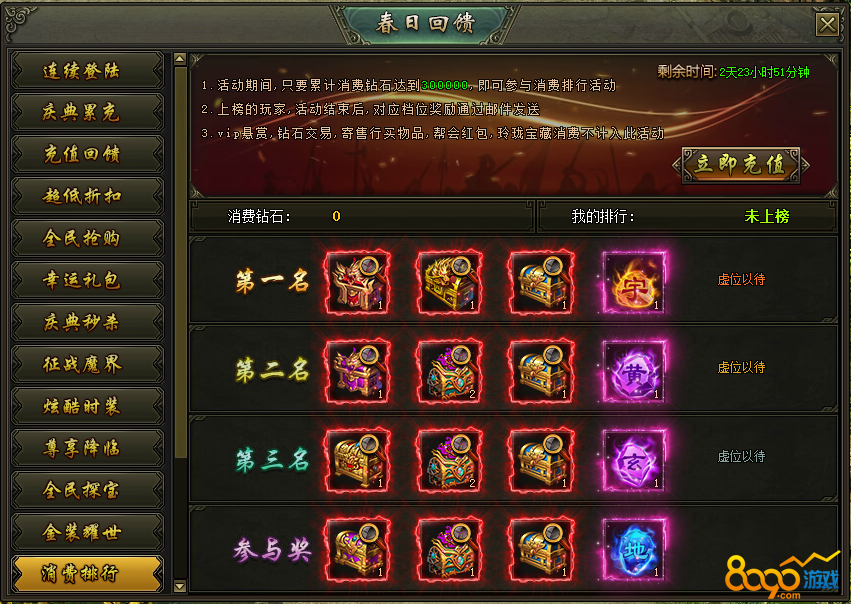Screen dimensions: 851x604
Task: Select the third place 玄 rune reward
Action: tap(634, 460)
